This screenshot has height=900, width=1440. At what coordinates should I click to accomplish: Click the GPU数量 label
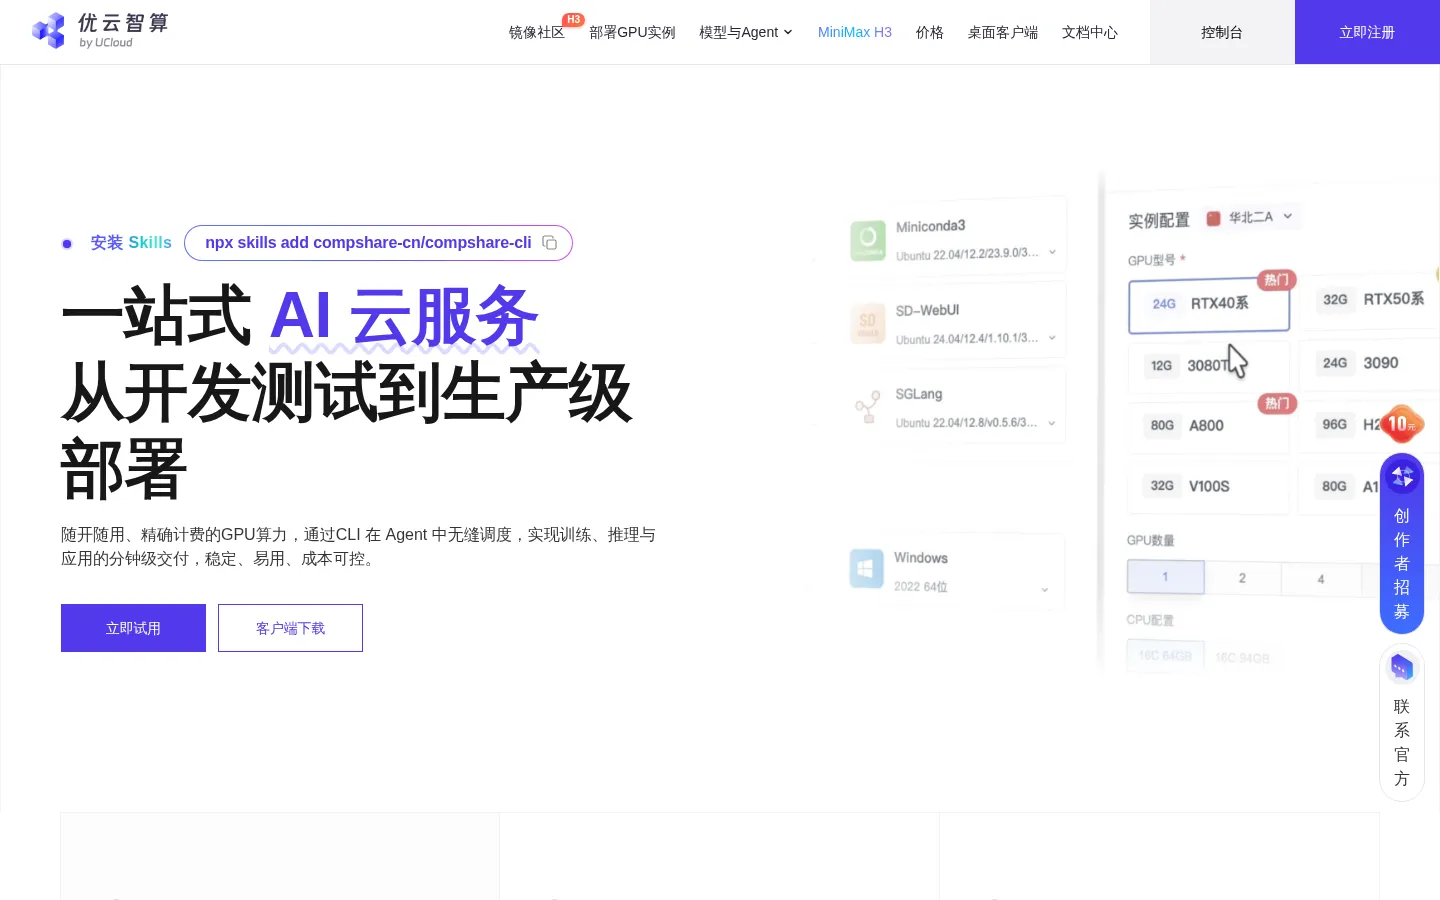point(1151,541)
